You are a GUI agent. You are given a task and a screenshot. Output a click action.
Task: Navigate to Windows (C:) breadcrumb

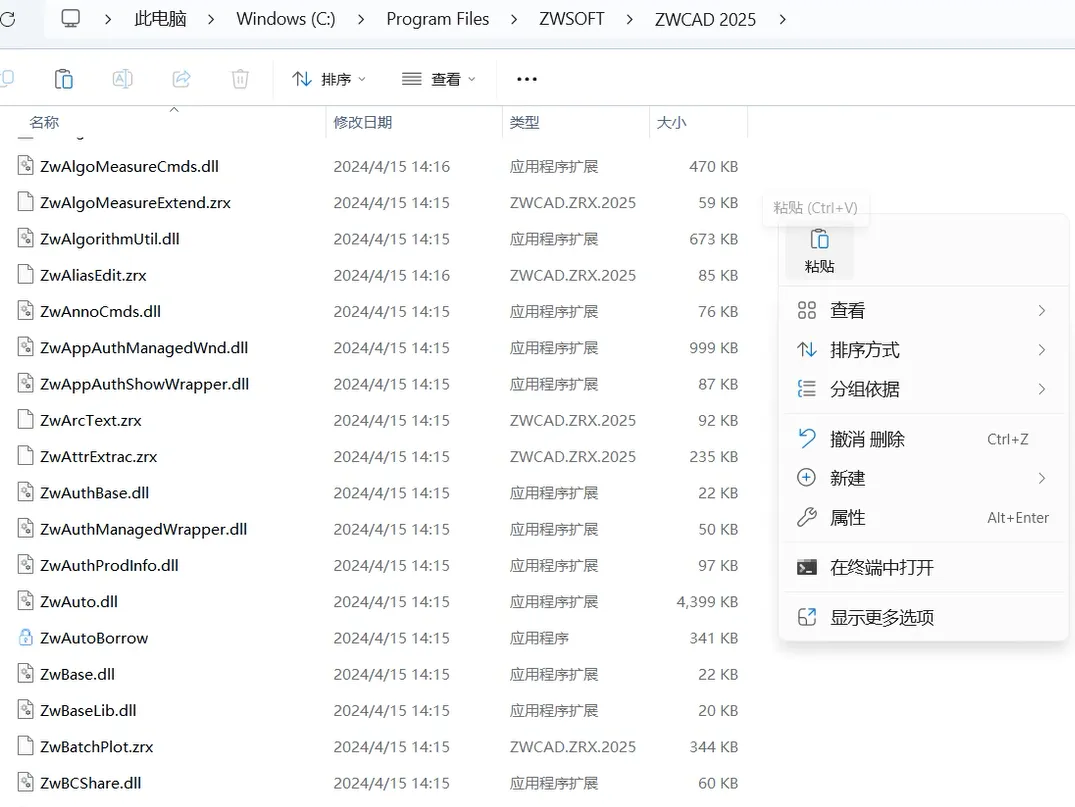286,19
